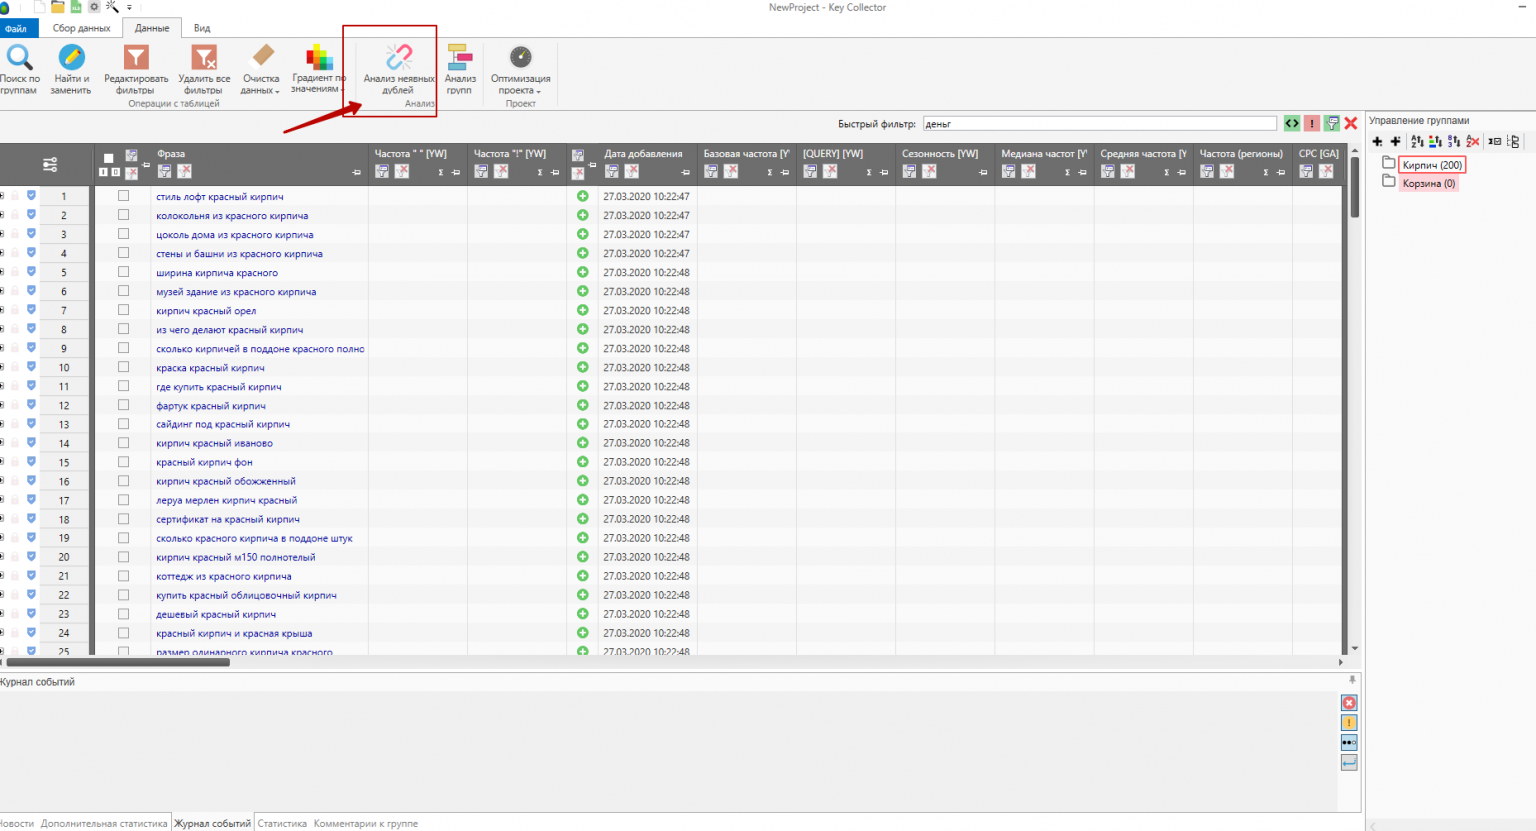The width and height of the screenshot is (1536, 831).
Task: Click Редактировать фильтры funnel icon
Action: pyautogui.click(x=136, y=58)
